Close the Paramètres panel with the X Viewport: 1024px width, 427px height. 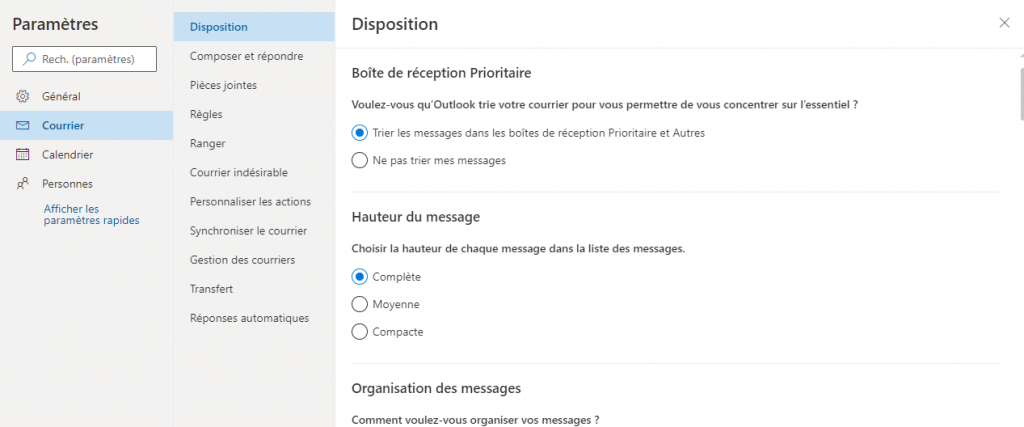(1004, 23)
